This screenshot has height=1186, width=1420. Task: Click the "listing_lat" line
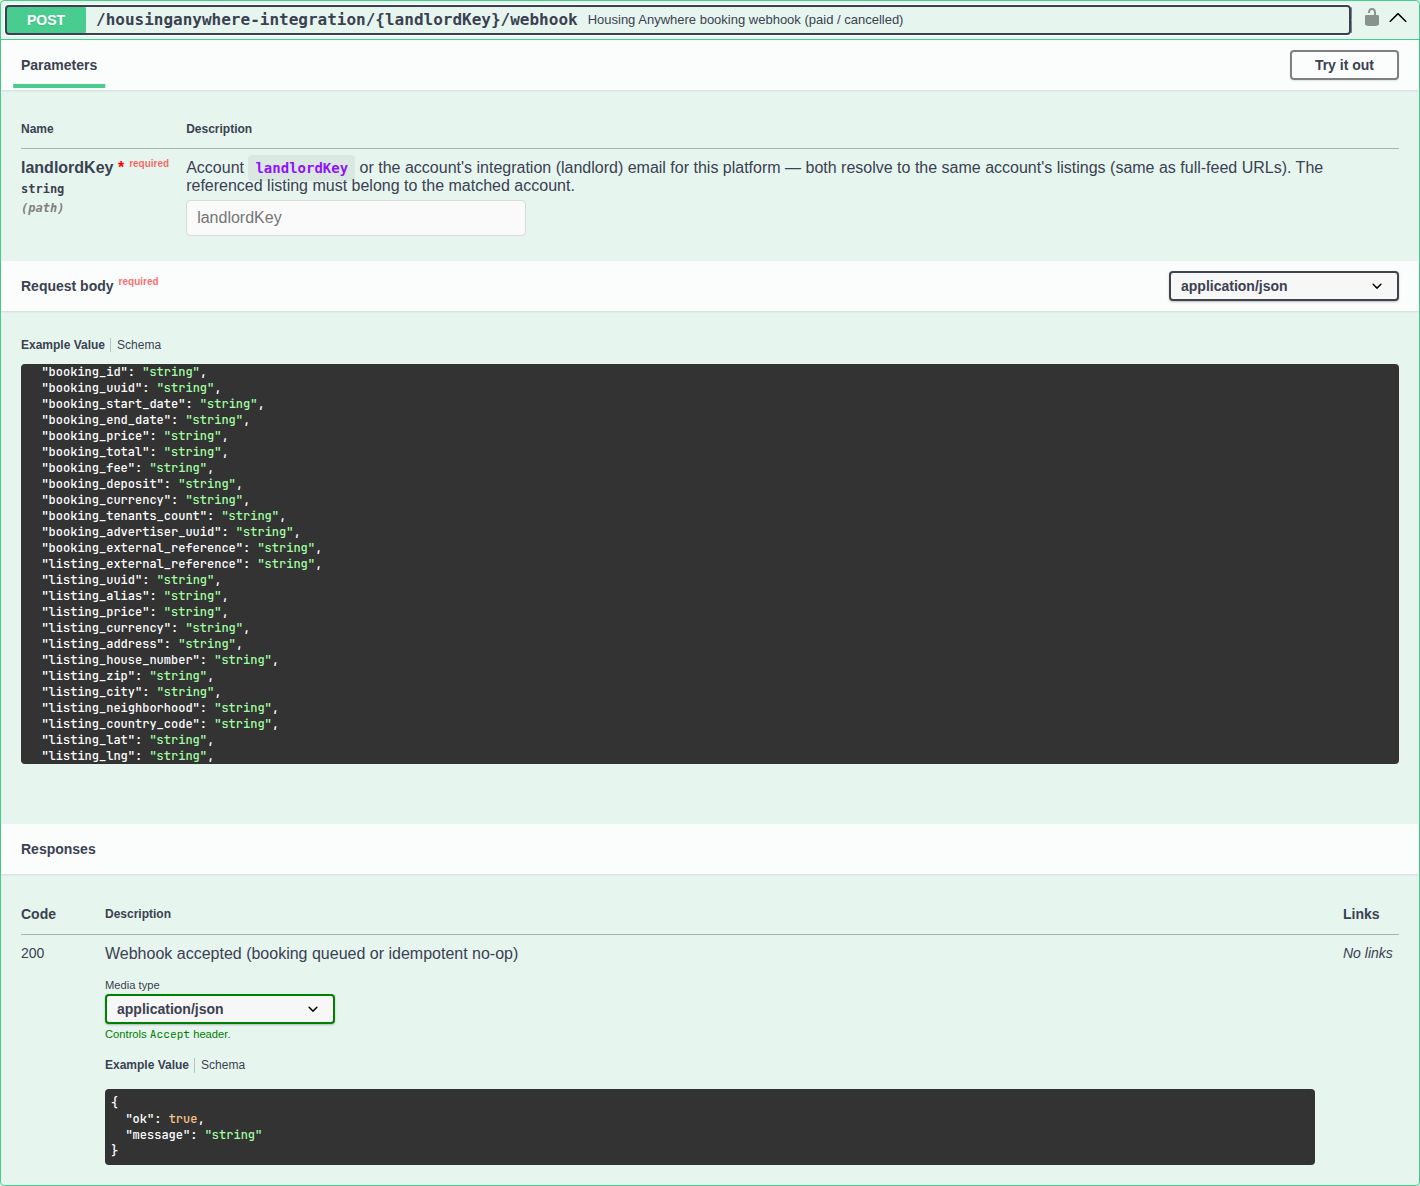(x=128, y=740)
